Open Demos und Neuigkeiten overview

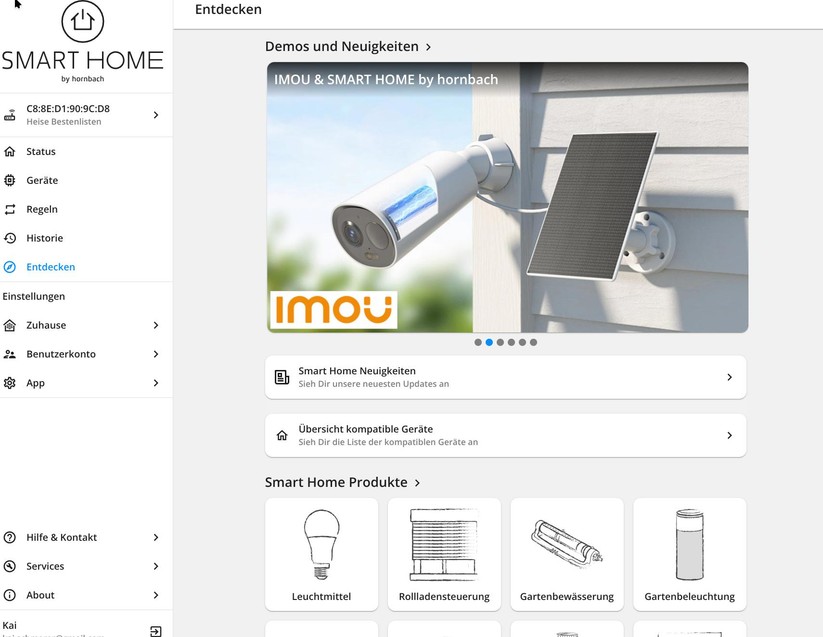click(344, 46)
